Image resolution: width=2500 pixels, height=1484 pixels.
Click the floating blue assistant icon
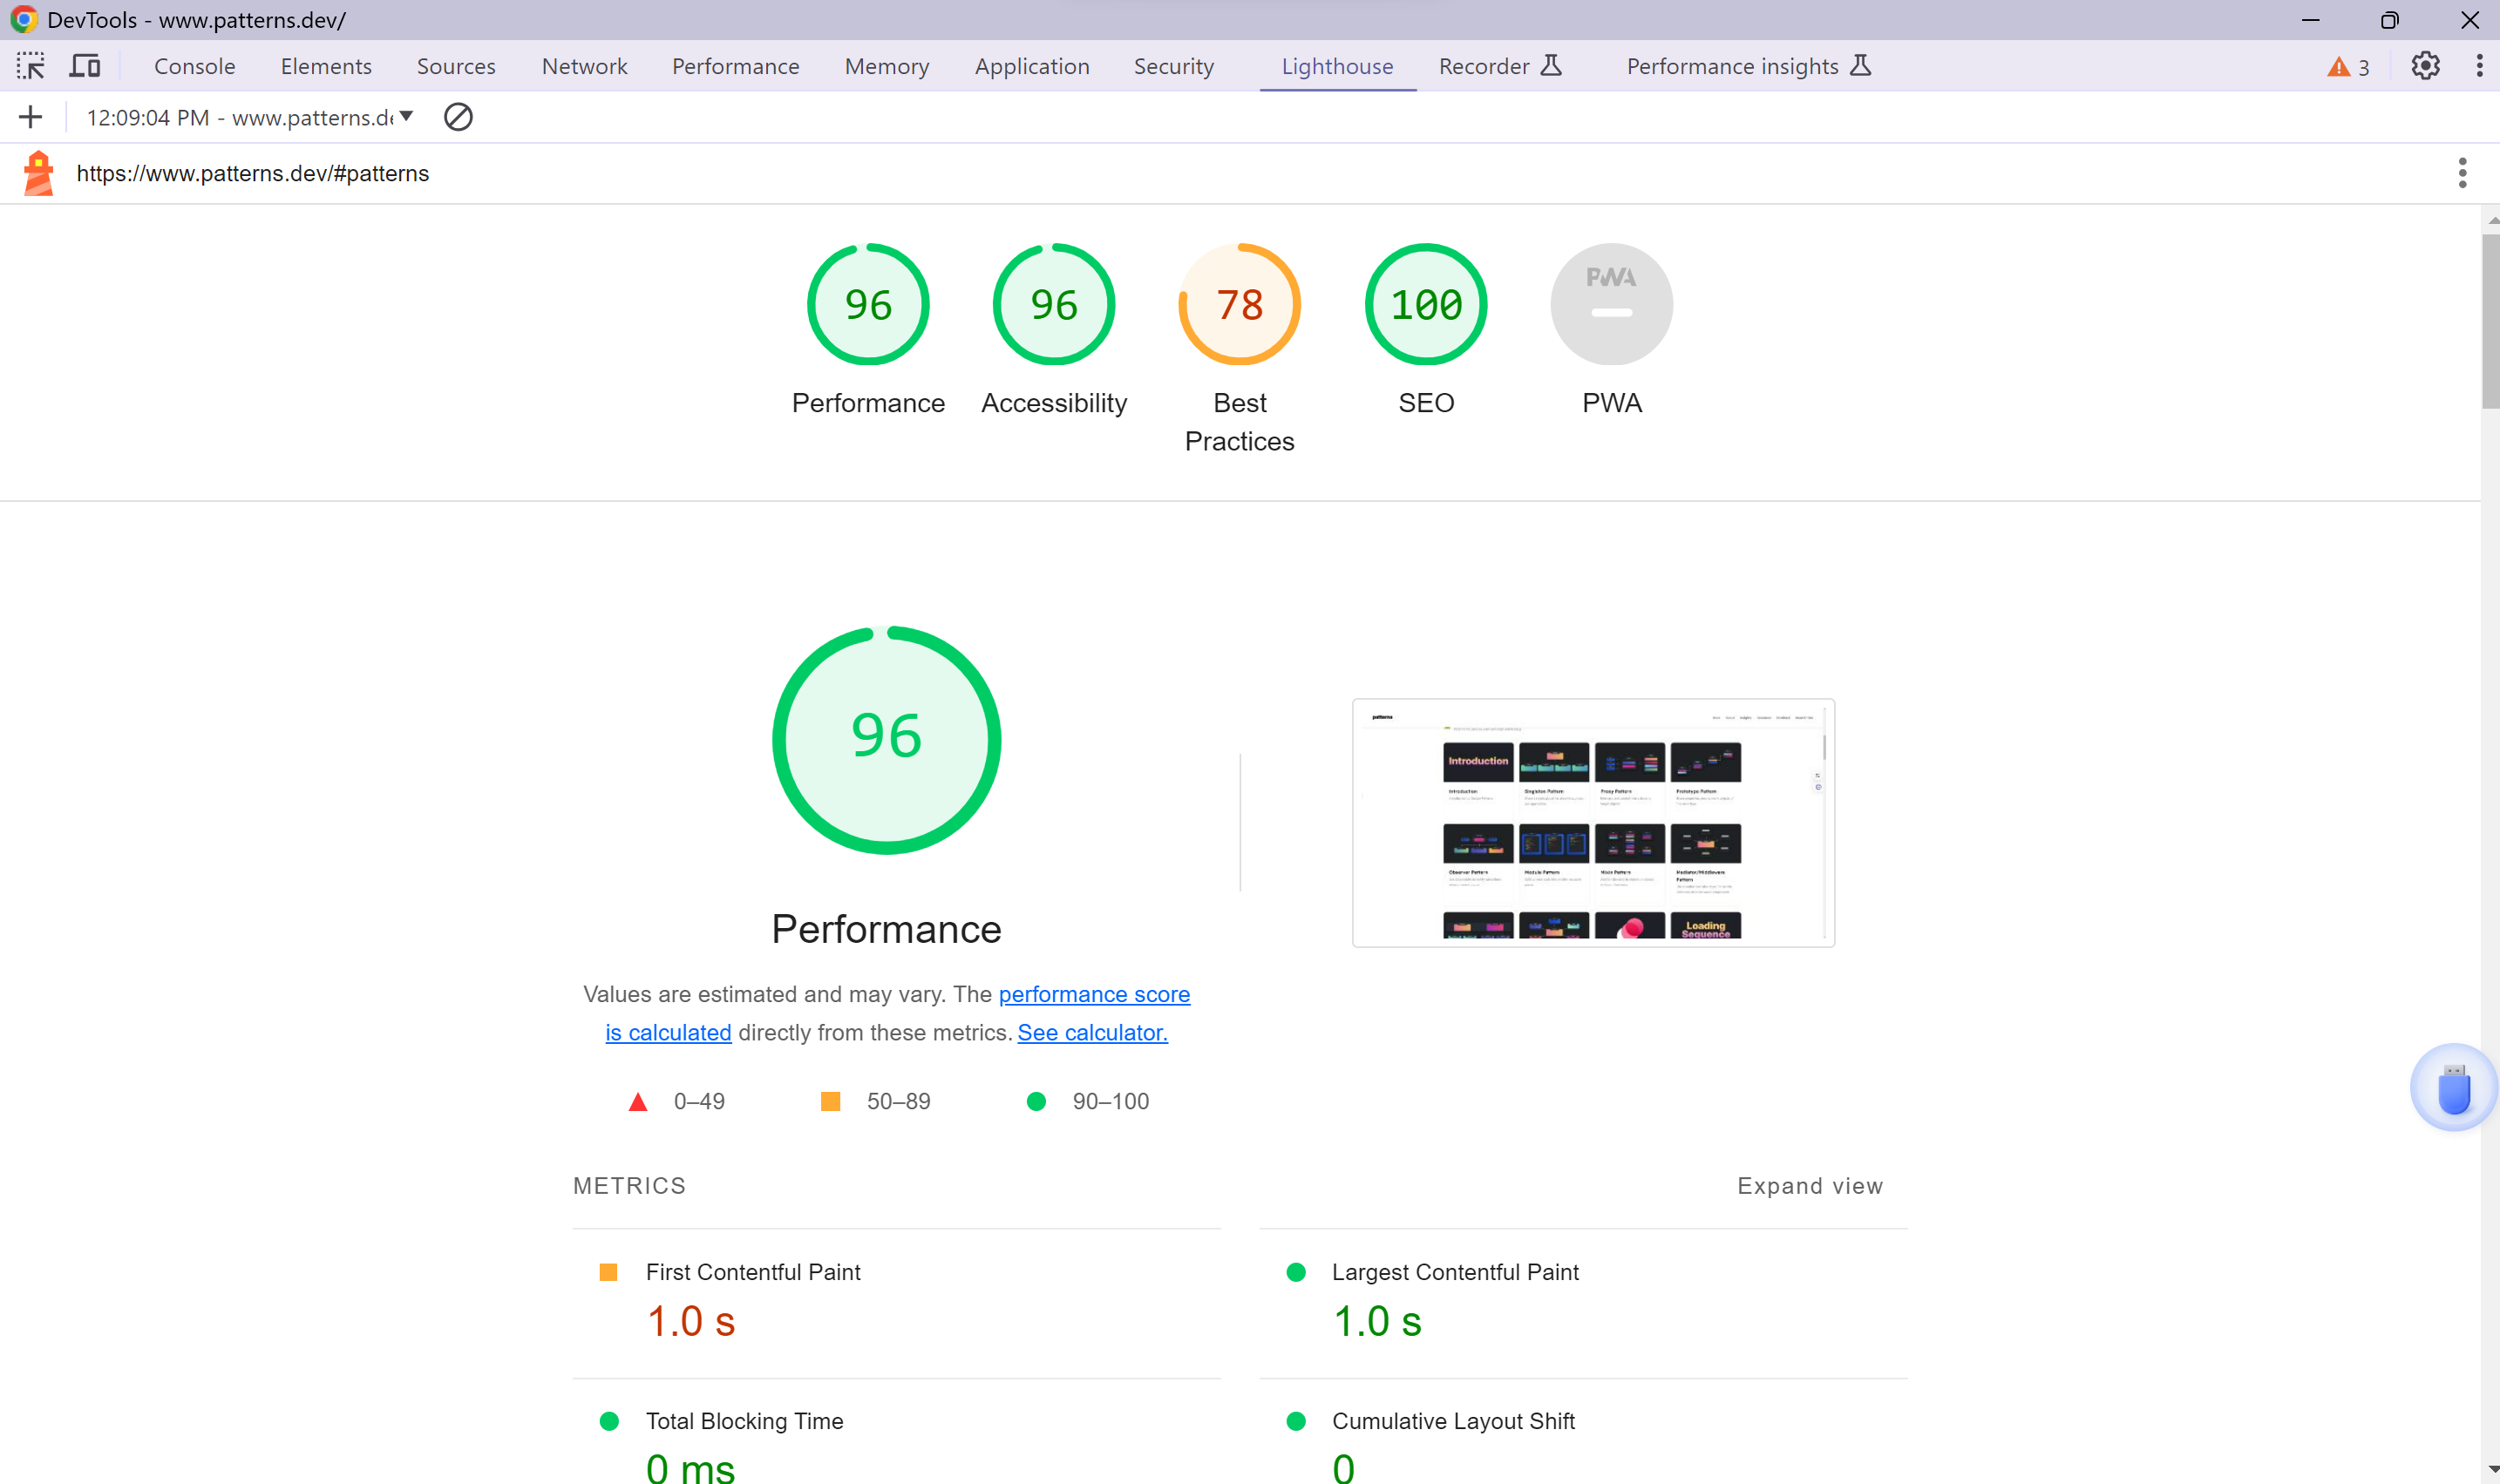pos(2453,1088)
